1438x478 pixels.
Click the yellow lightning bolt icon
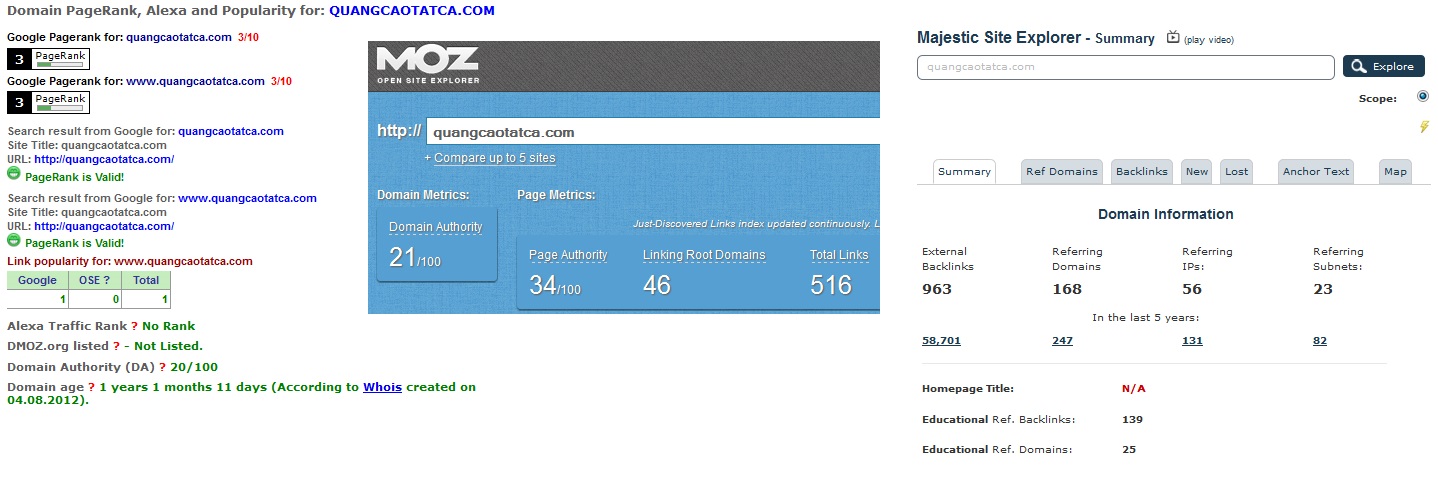click(x=1425, y=127)
